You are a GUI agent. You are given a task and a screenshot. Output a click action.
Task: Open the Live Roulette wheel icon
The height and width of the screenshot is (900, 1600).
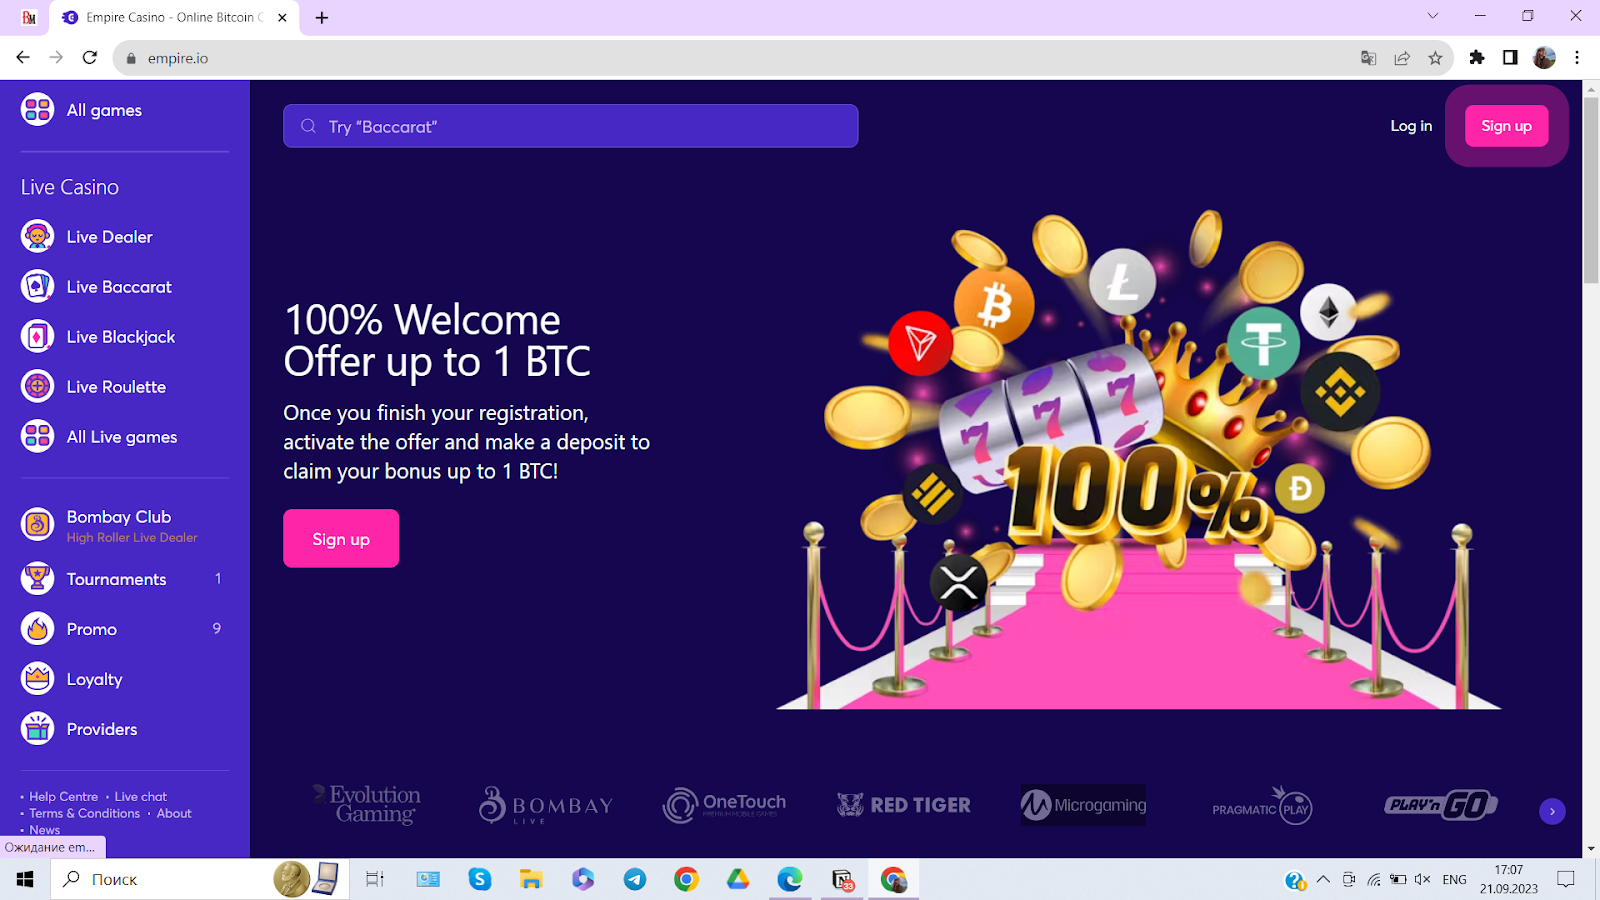(37, 386)
